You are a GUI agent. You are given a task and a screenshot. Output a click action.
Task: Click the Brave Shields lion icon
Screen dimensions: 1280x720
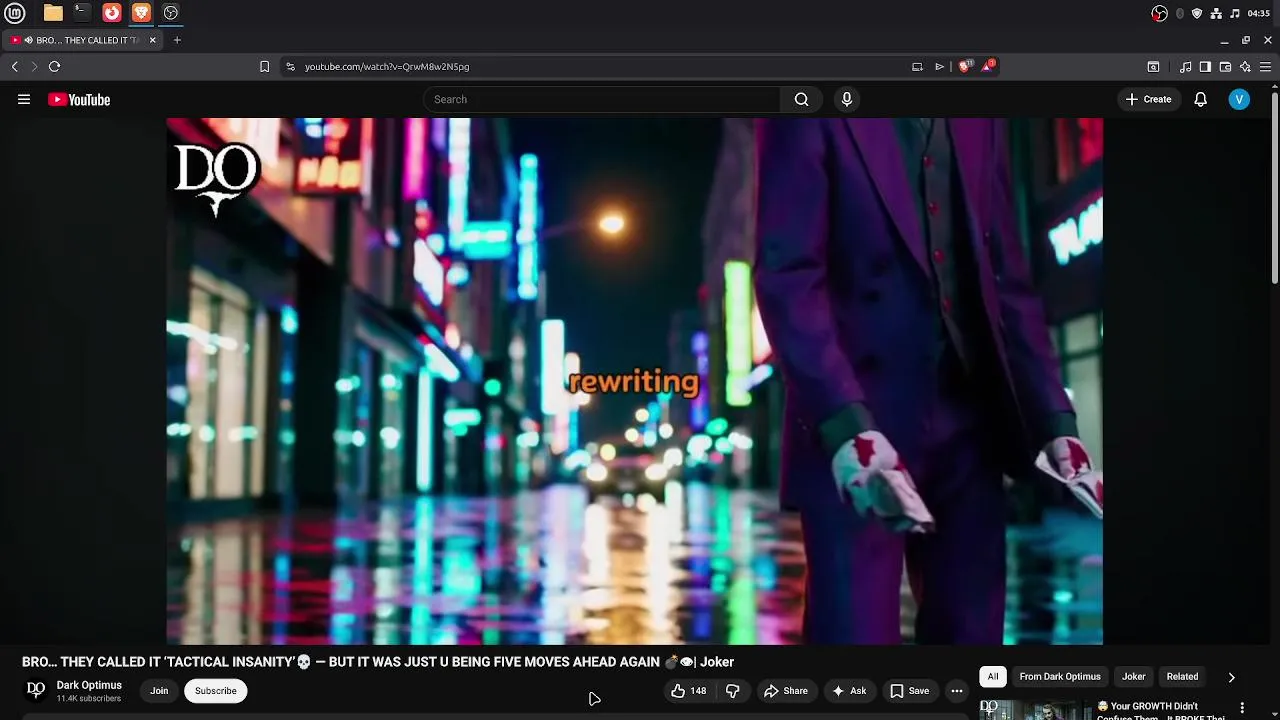click(965, 66)
